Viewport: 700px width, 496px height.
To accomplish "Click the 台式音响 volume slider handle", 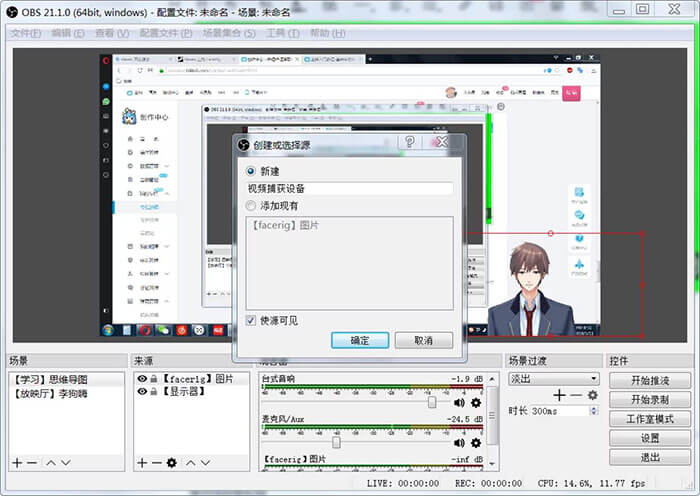I will [432, 402].
